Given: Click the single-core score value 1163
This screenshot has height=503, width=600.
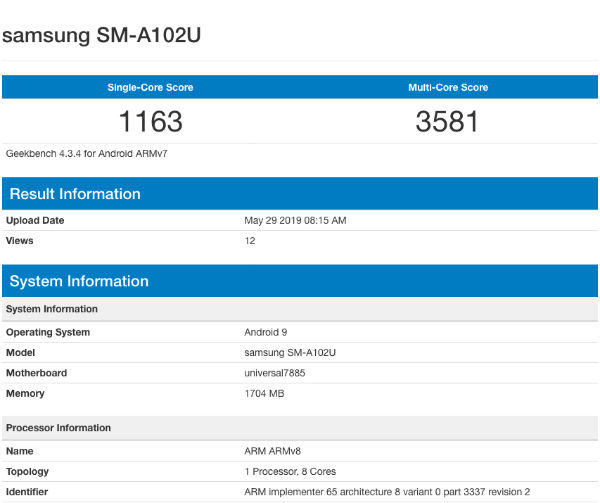Looking at the screenshot, I should 151,122.
